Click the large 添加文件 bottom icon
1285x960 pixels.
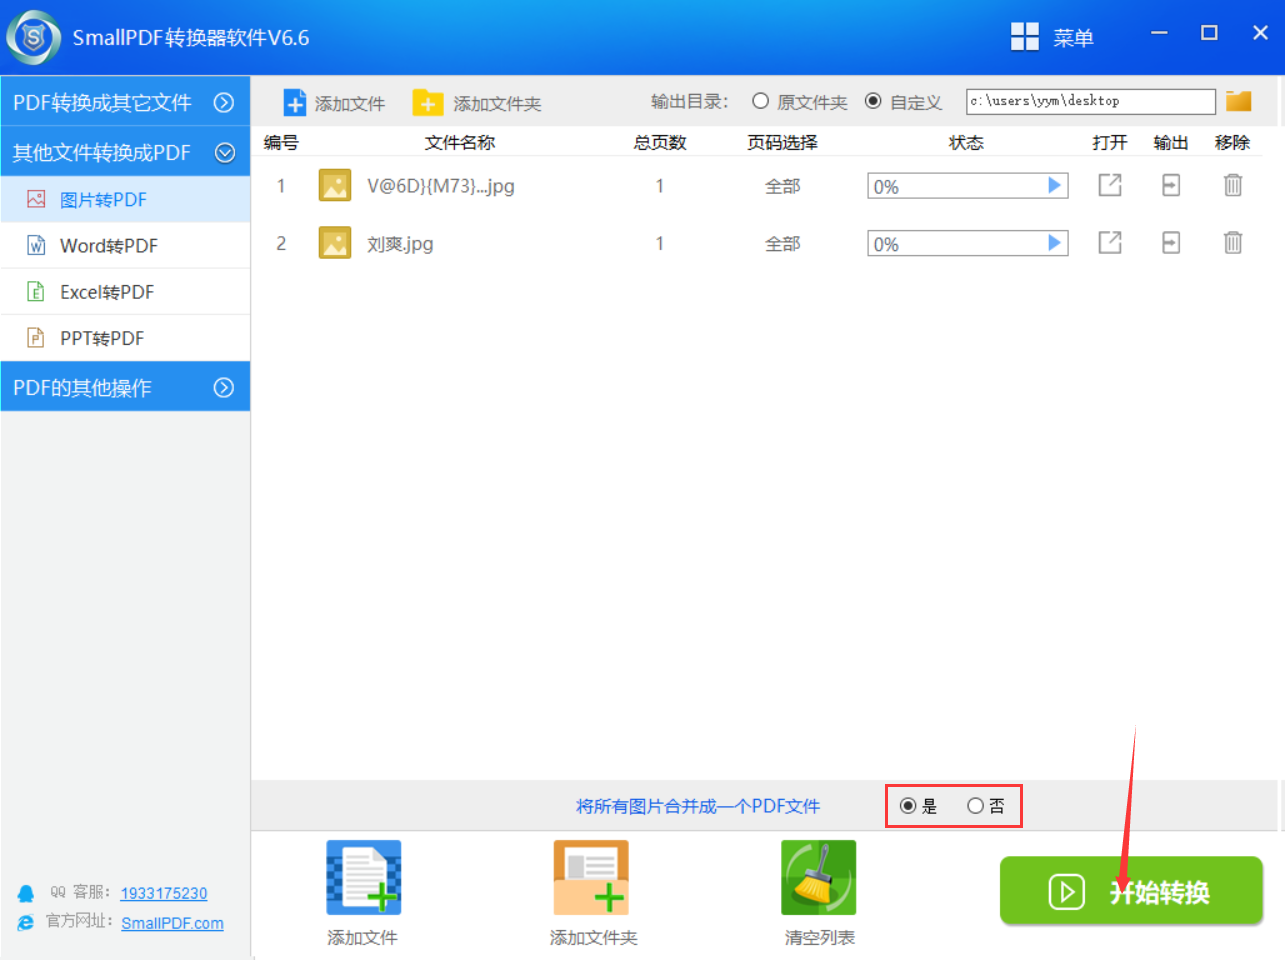click(363, 878)
